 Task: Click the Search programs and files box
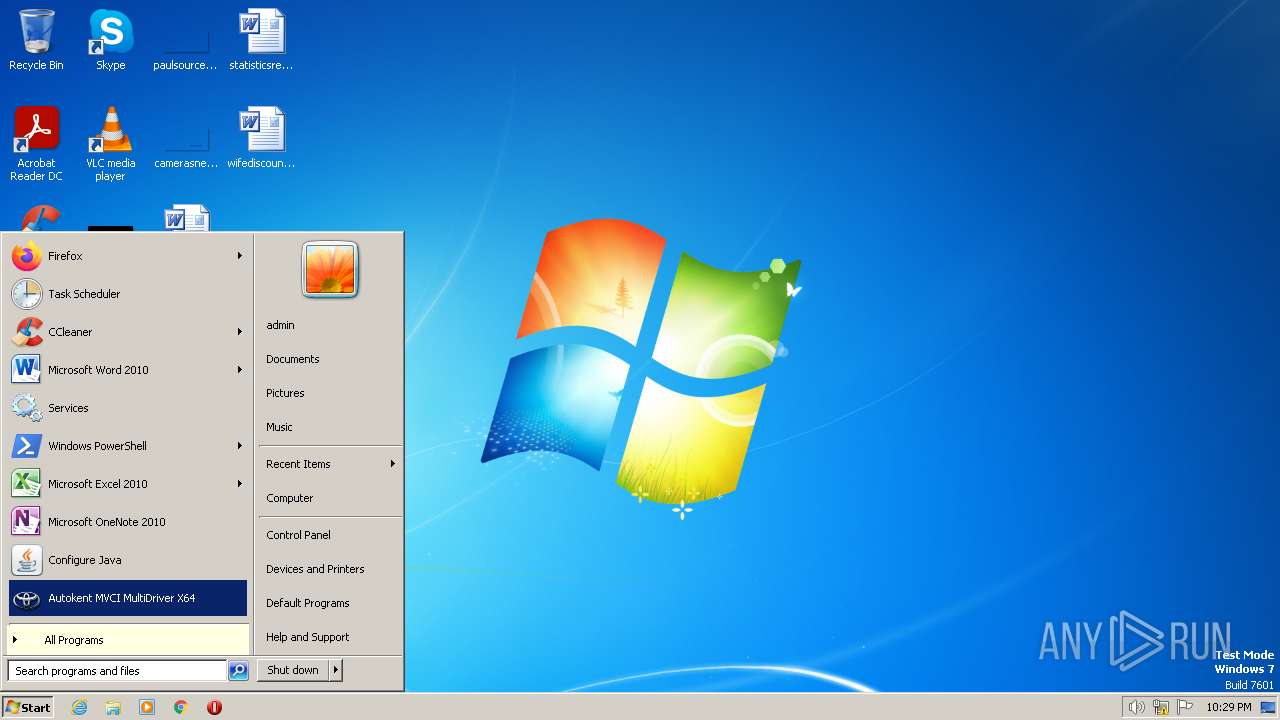[117, 671]
